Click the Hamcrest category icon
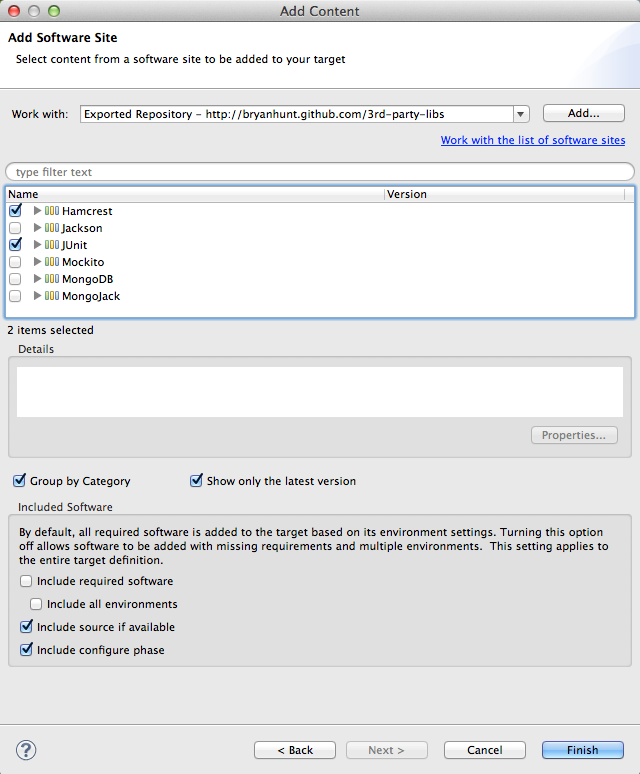 click(x=52, y=211)
